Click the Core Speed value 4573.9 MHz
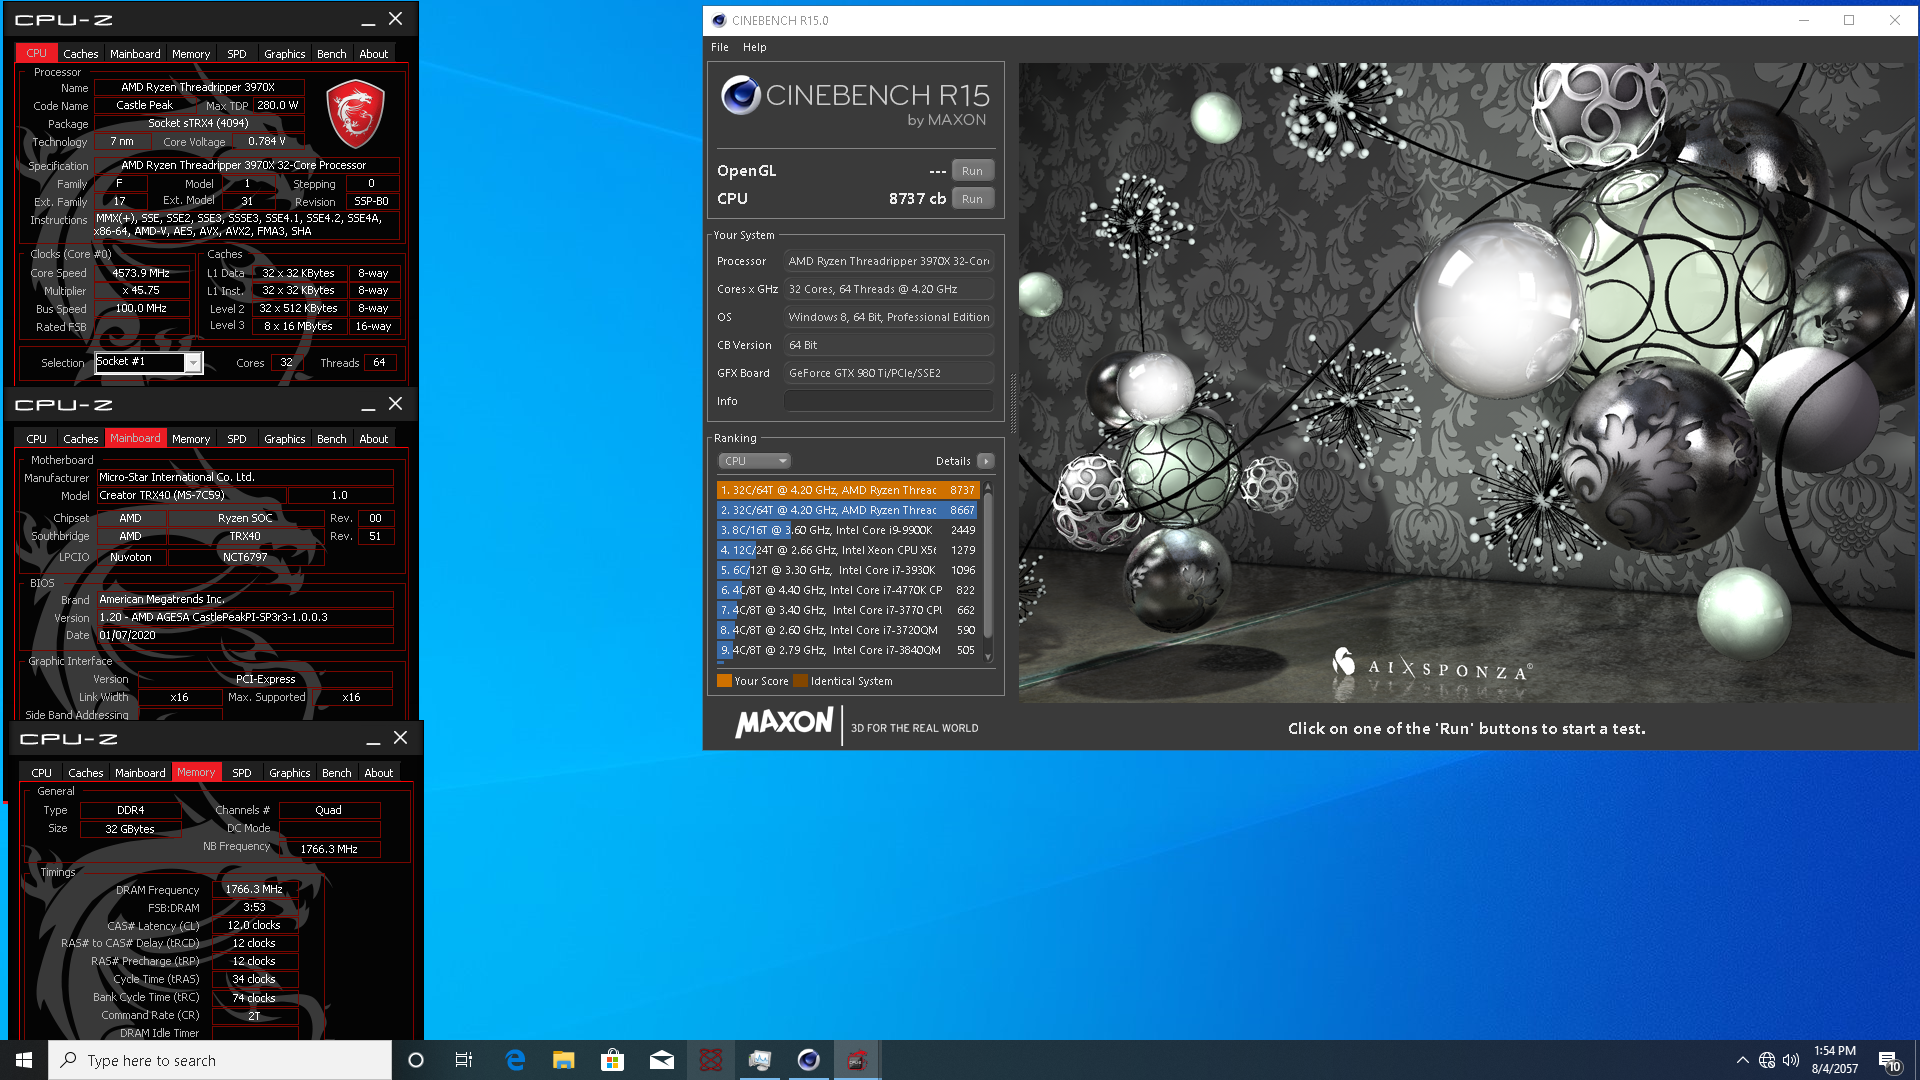1920x1080 pixels. [141, 273]
